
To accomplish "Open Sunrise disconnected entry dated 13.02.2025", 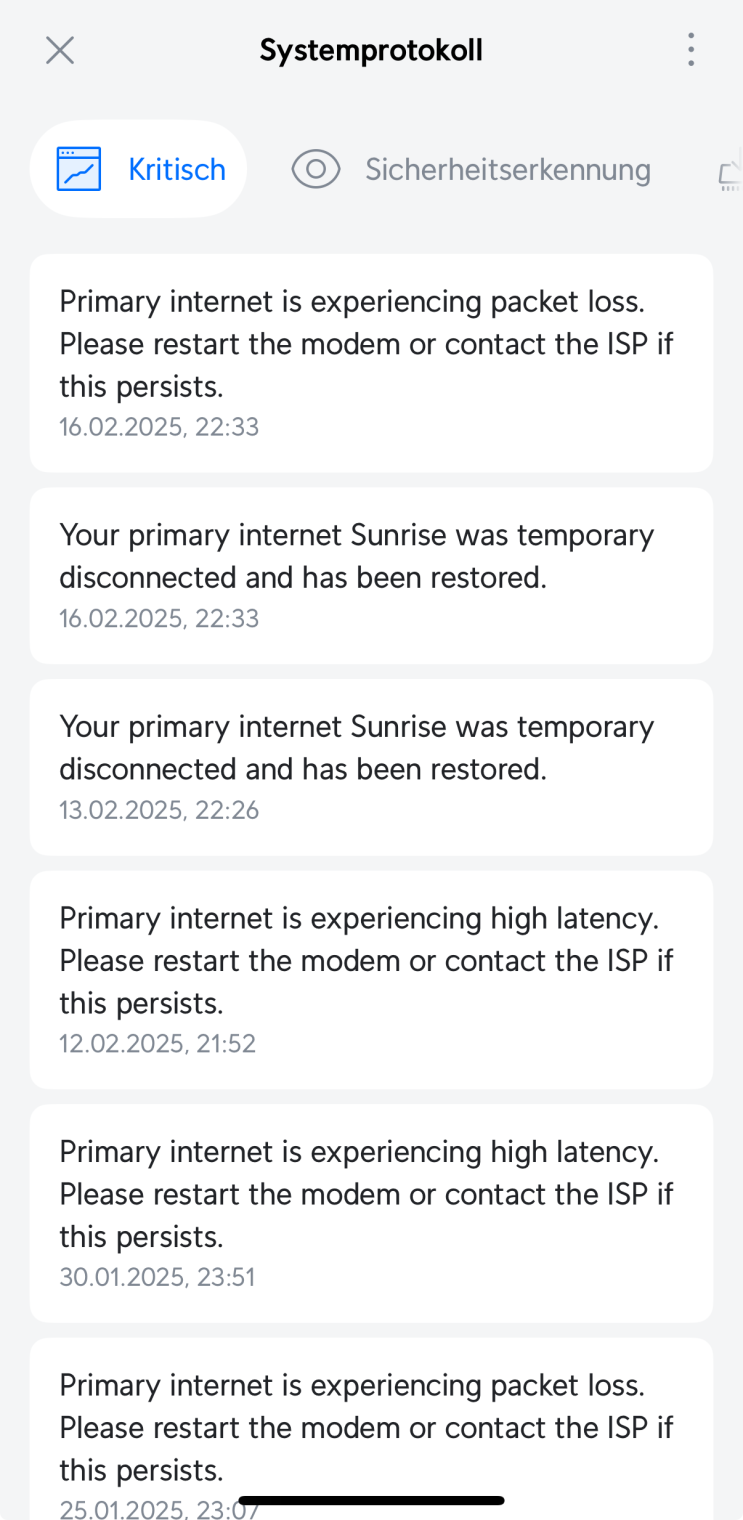I will click(371, 747).
